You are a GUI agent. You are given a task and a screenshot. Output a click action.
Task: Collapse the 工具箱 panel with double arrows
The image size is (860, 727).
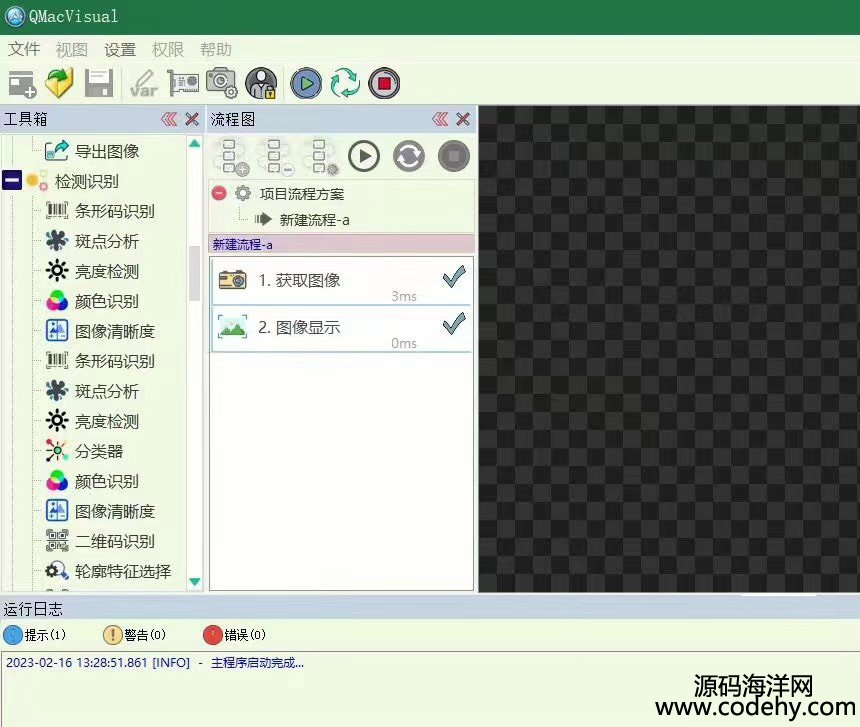point(169,119)
